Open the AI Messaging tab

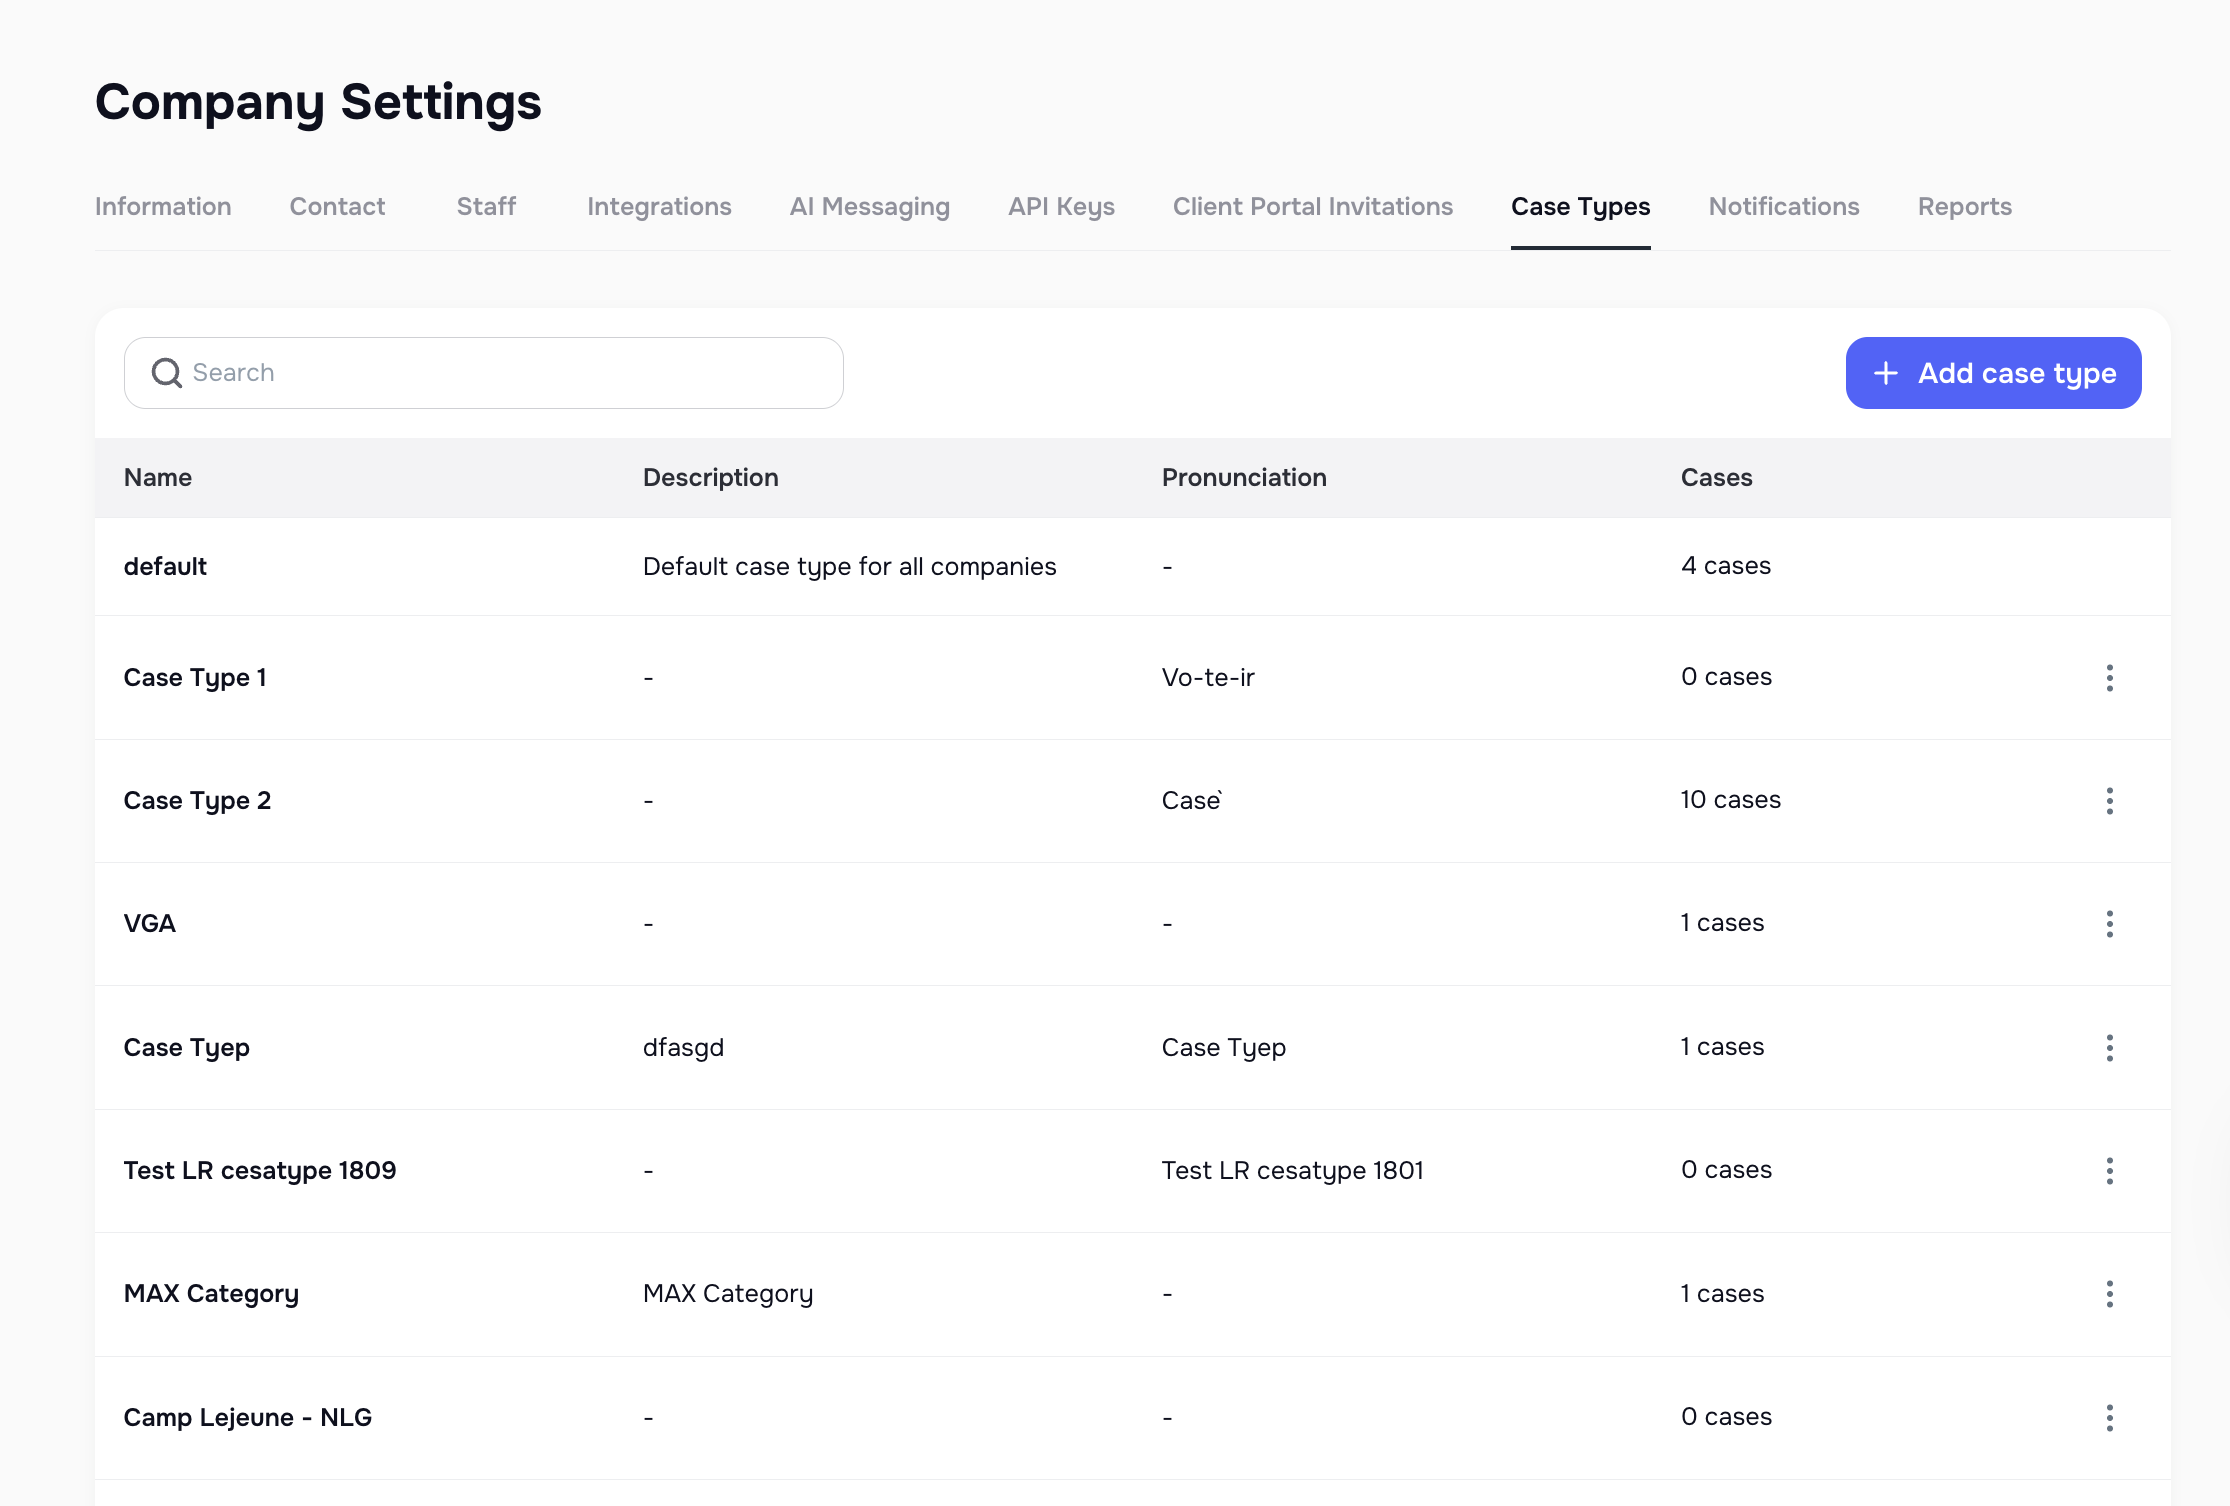pos(869,207)
